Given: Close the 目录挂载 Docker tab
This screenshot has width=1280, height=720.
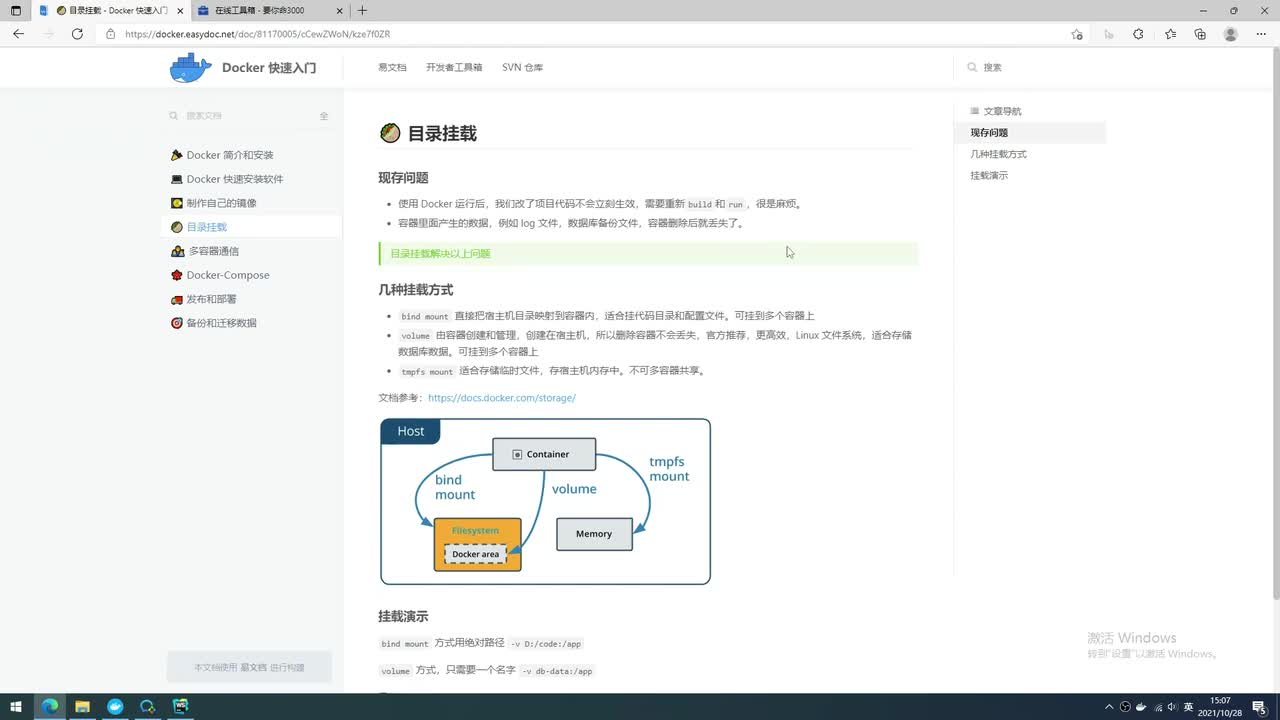Looking at the screenshot, I should 178,10.
